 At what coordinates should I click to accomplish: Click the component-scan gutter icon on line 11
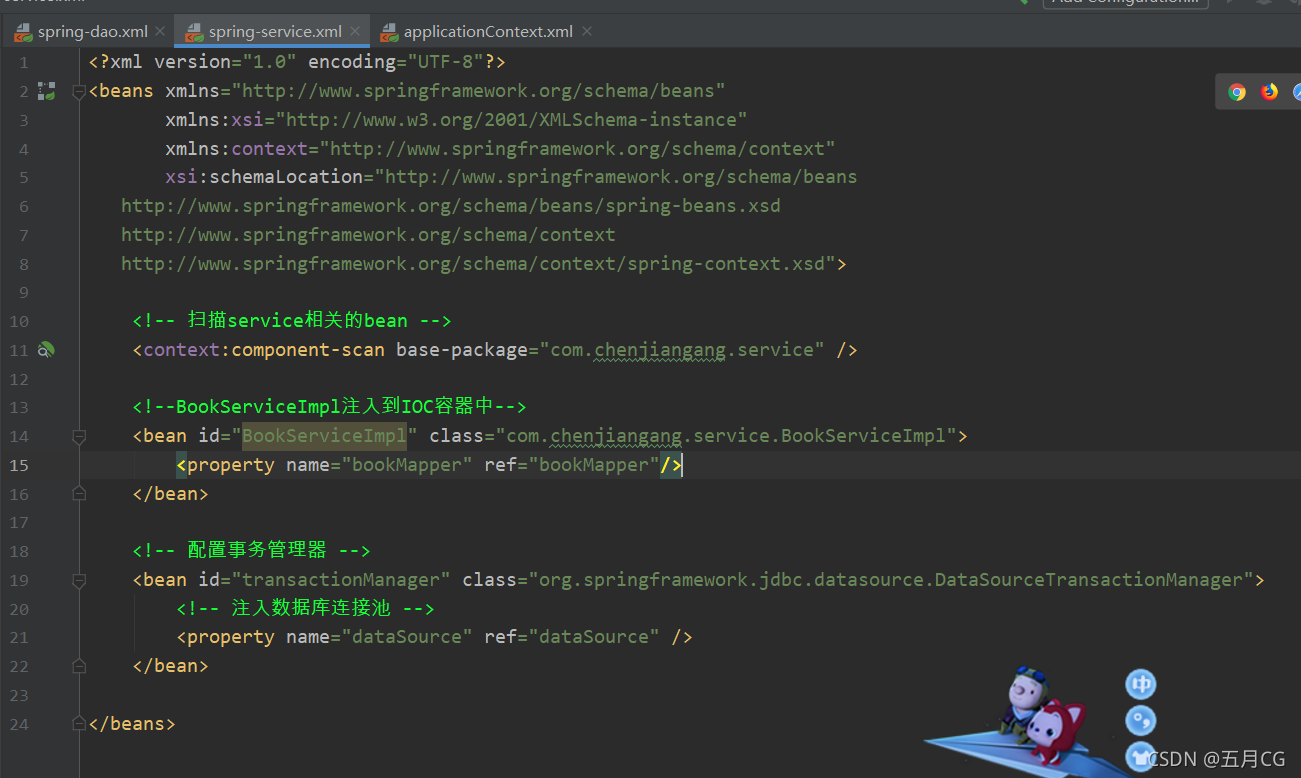point(46,350)
